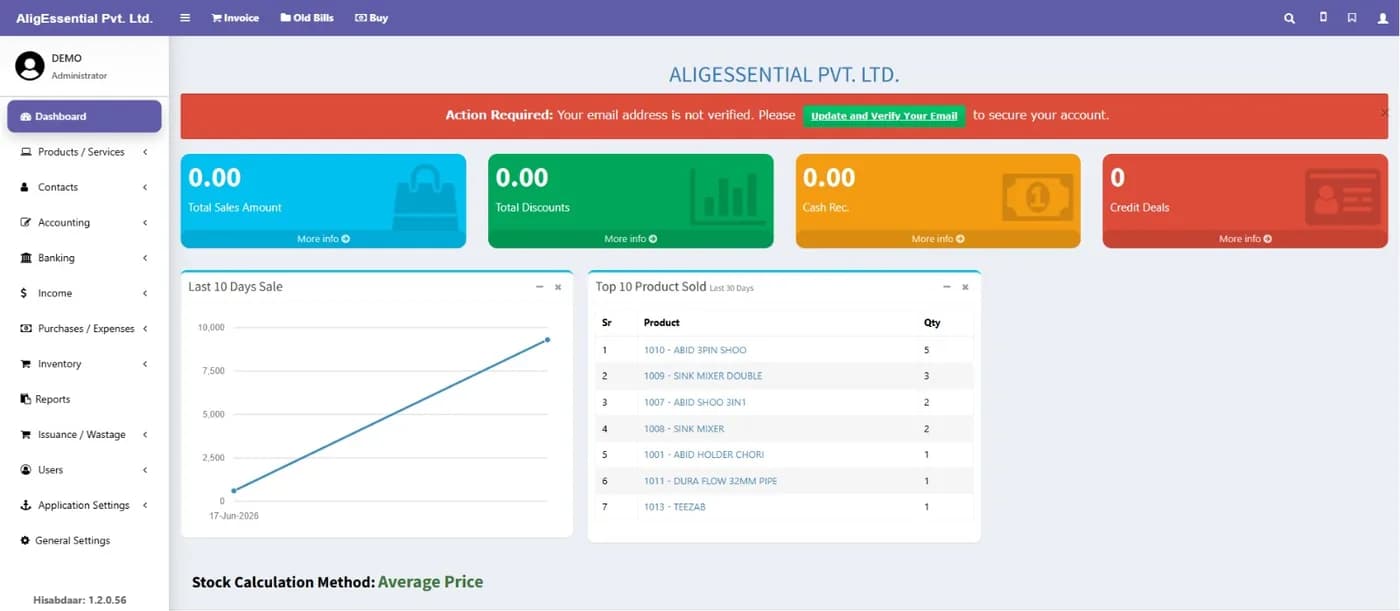Click the cart icon beside Inventory
This screenshot has height=611, width=1400.
[26, 364]
